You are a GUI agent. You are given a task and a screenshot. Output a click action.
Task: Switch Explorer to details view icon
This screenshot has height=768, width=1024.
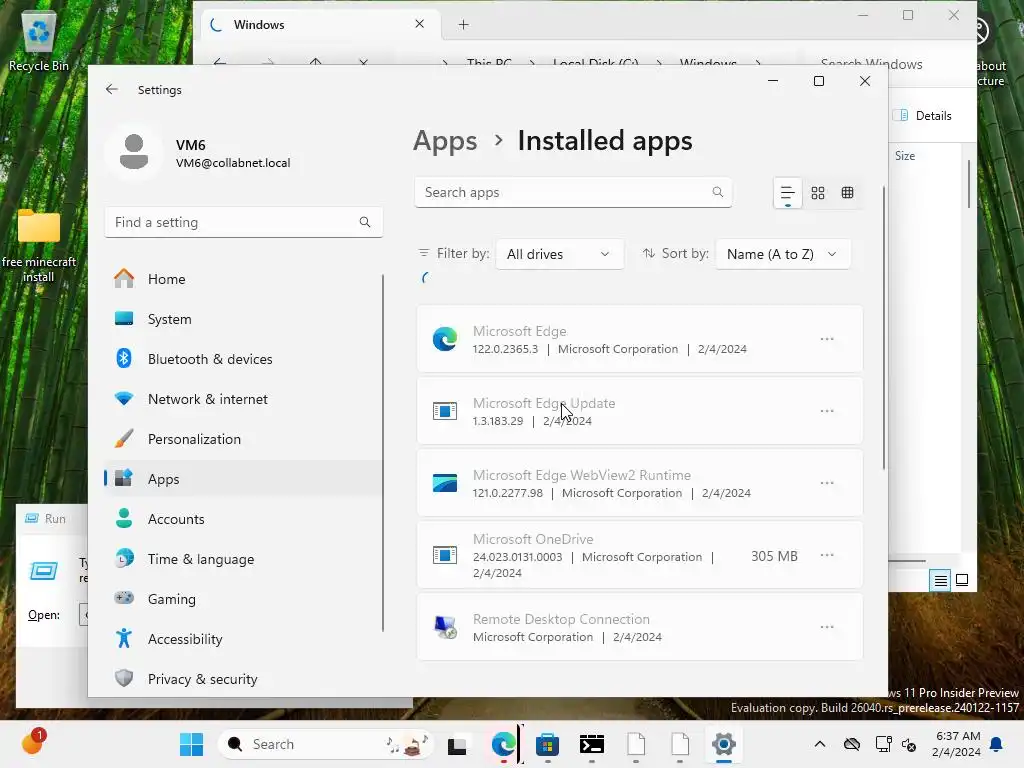(x=940, y=580)
